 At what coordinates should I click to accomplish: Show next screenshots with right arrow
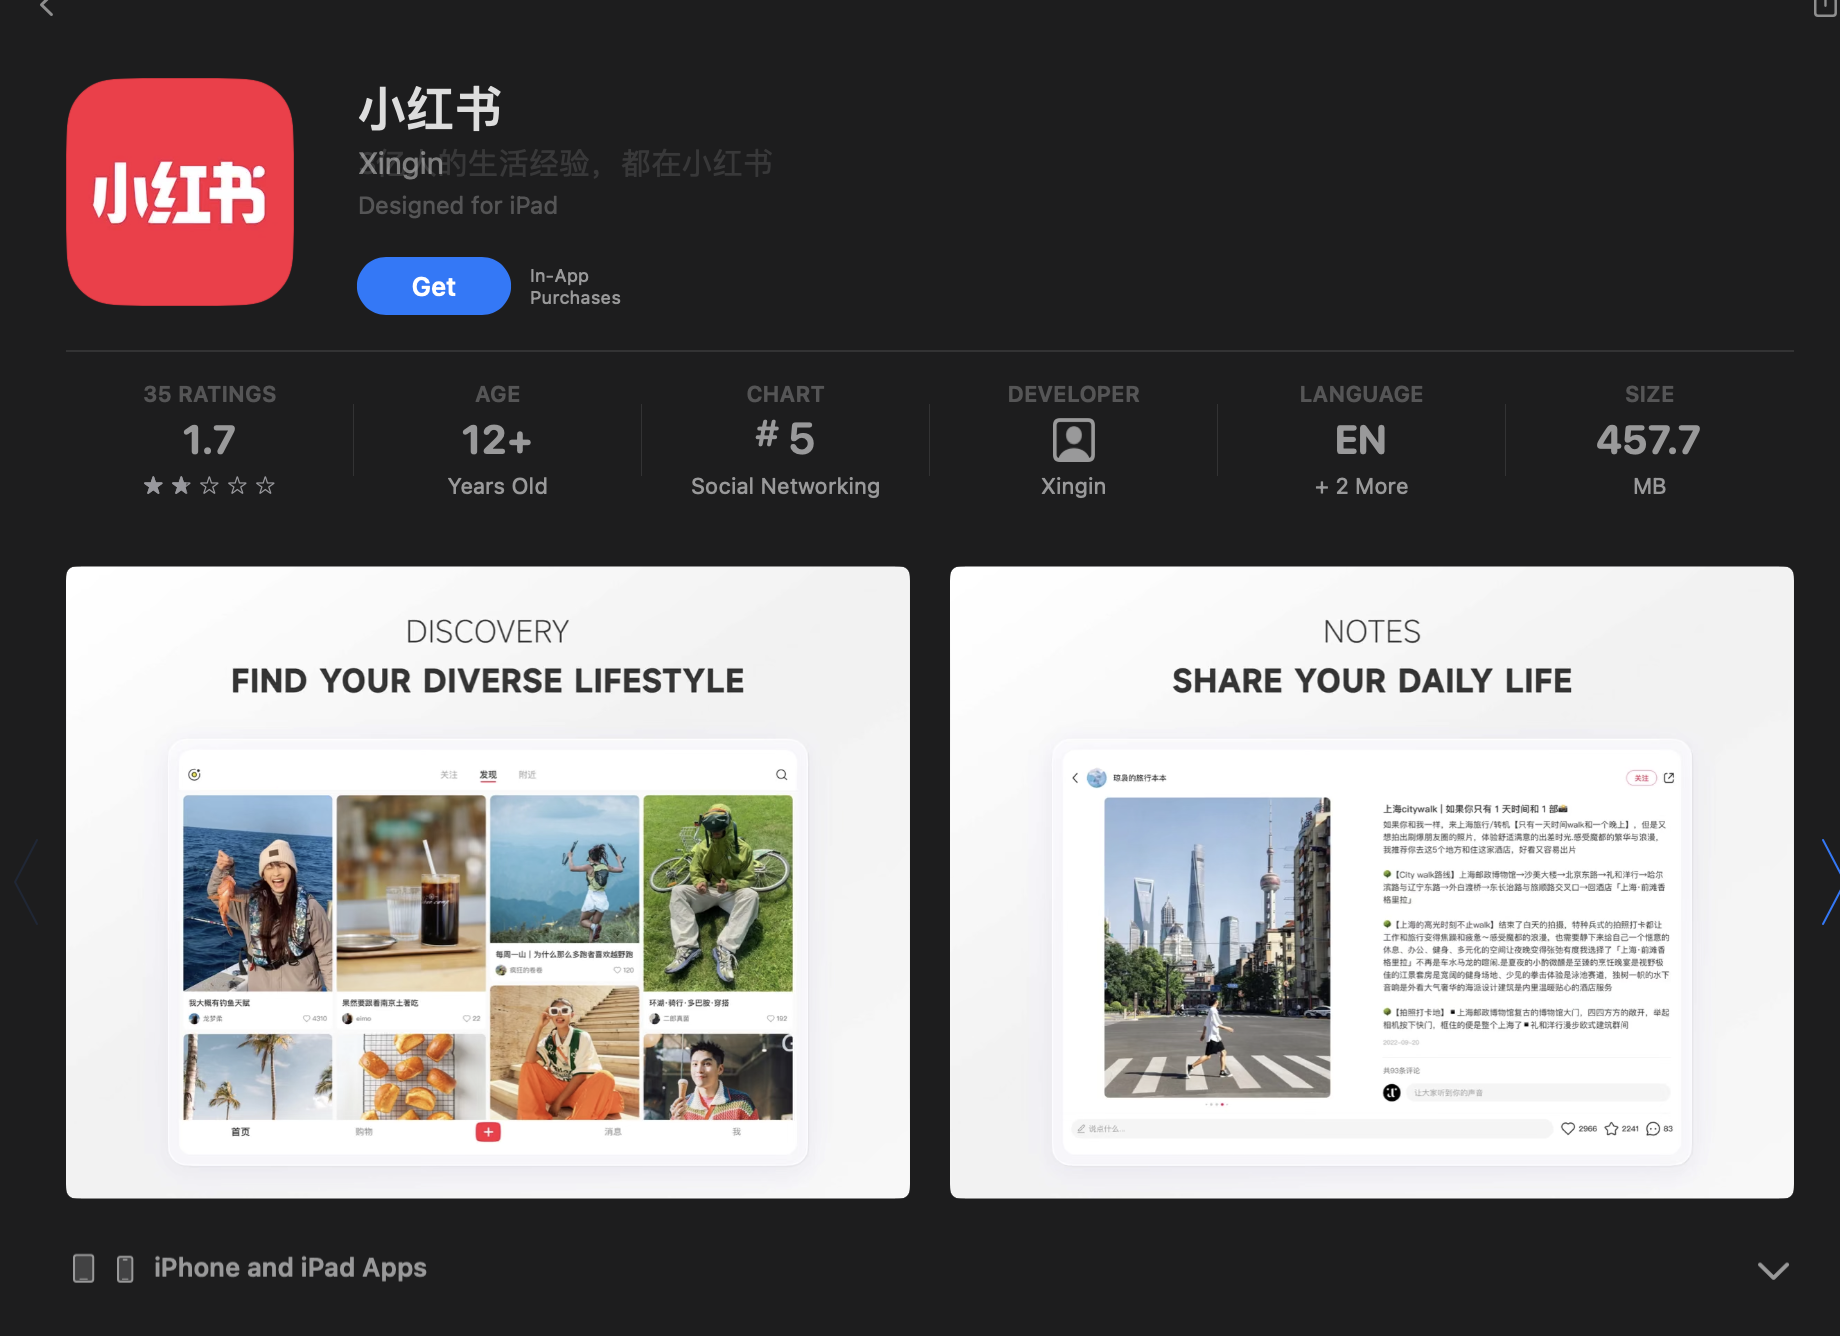tap(1829, 882)
